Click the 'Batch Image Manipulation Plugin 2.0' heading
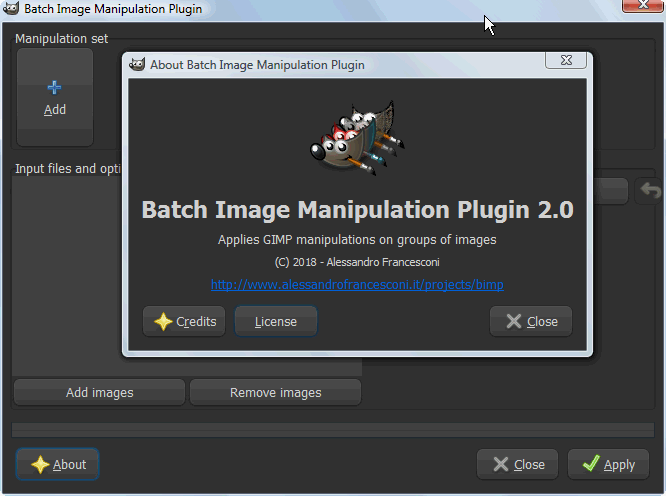 (x=357, y=210)
